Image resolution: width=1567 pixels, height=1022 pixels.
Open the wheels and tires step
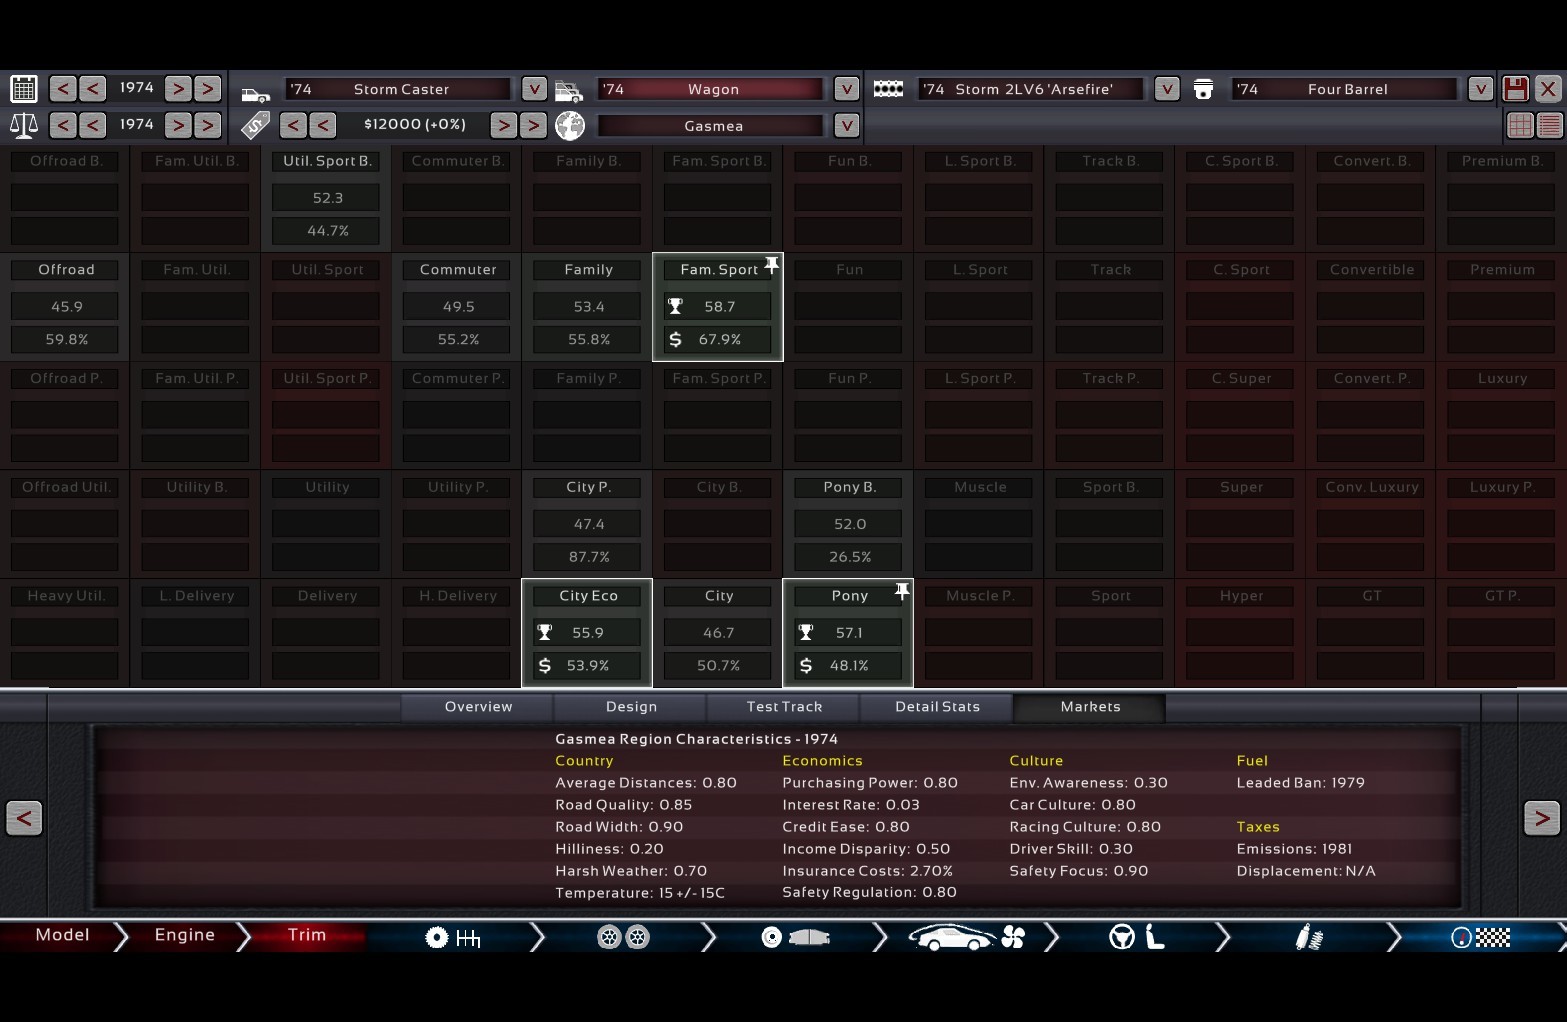pos(623,937)
